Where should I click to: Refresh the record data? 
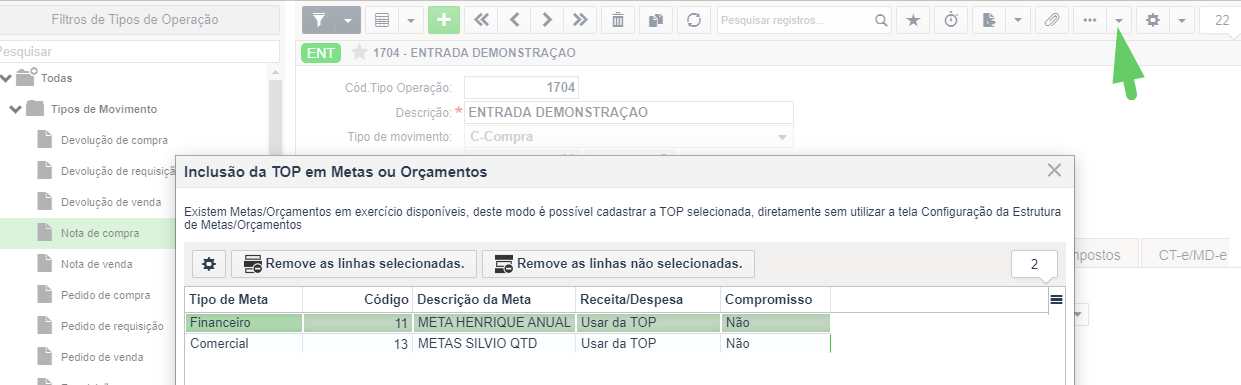tap(694, 19)
